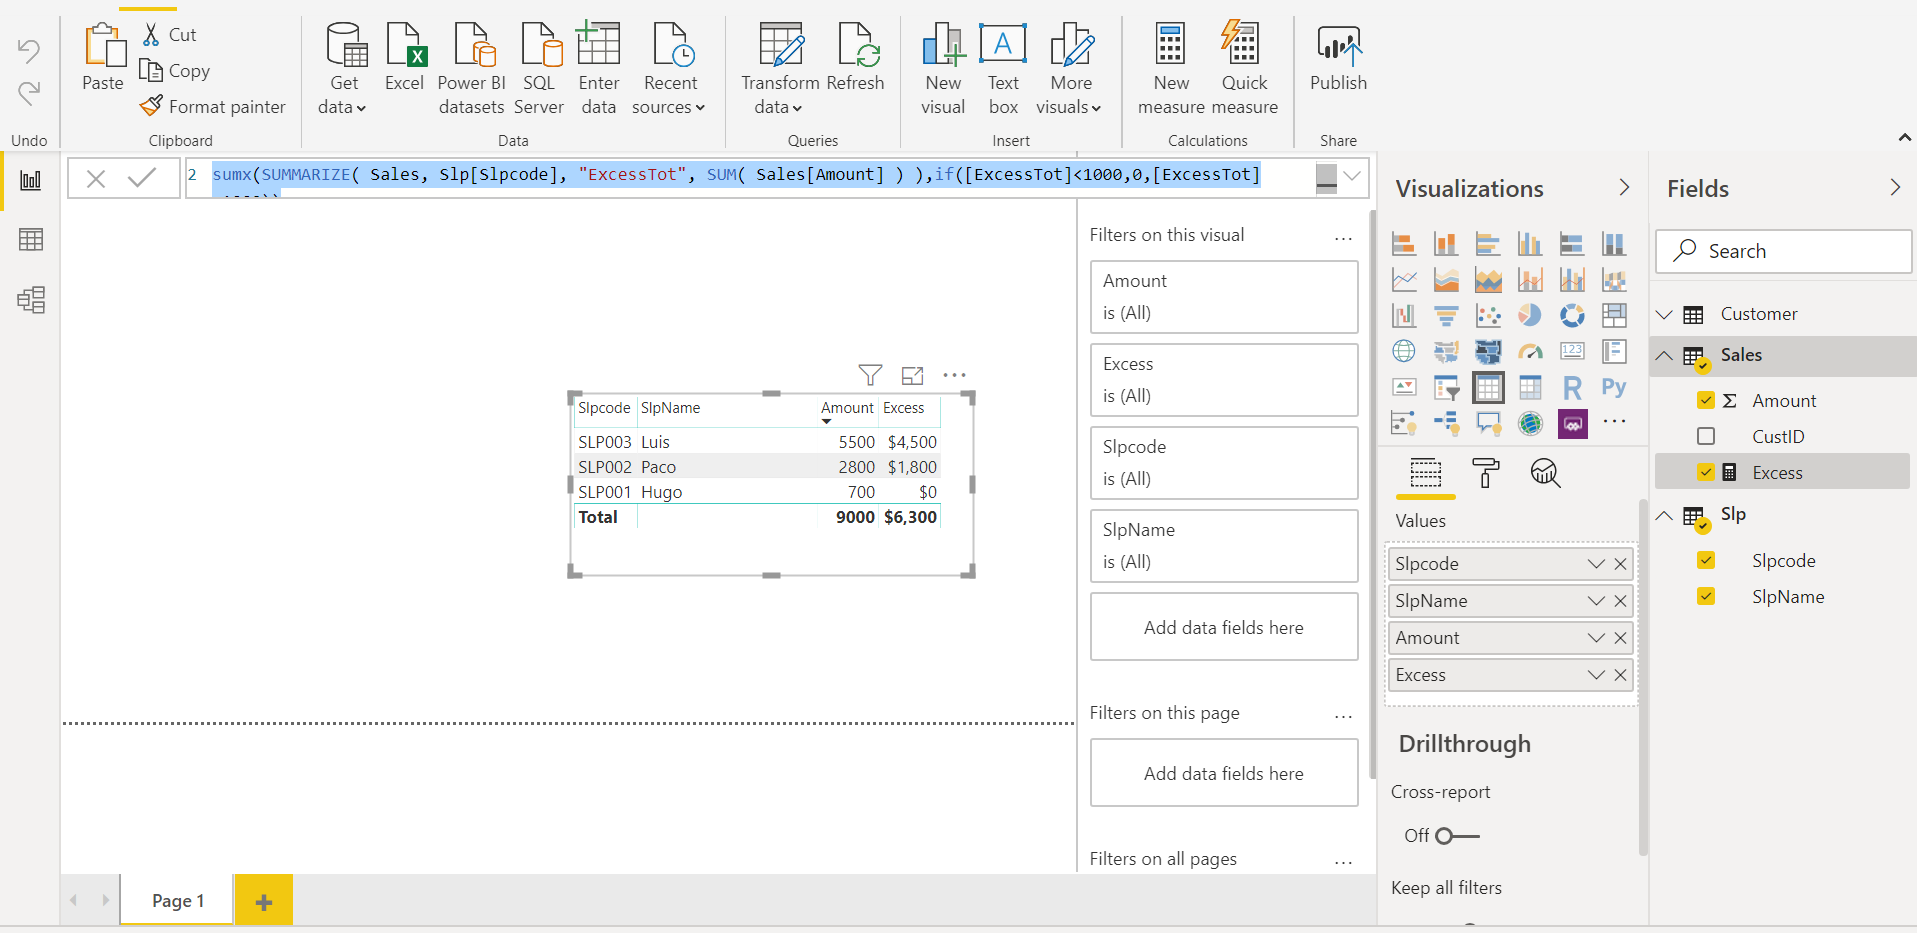This screenshot has width=1917, height=933.
Task: Open Filters on this visual more options
Action: click(x=1343, y=238)
